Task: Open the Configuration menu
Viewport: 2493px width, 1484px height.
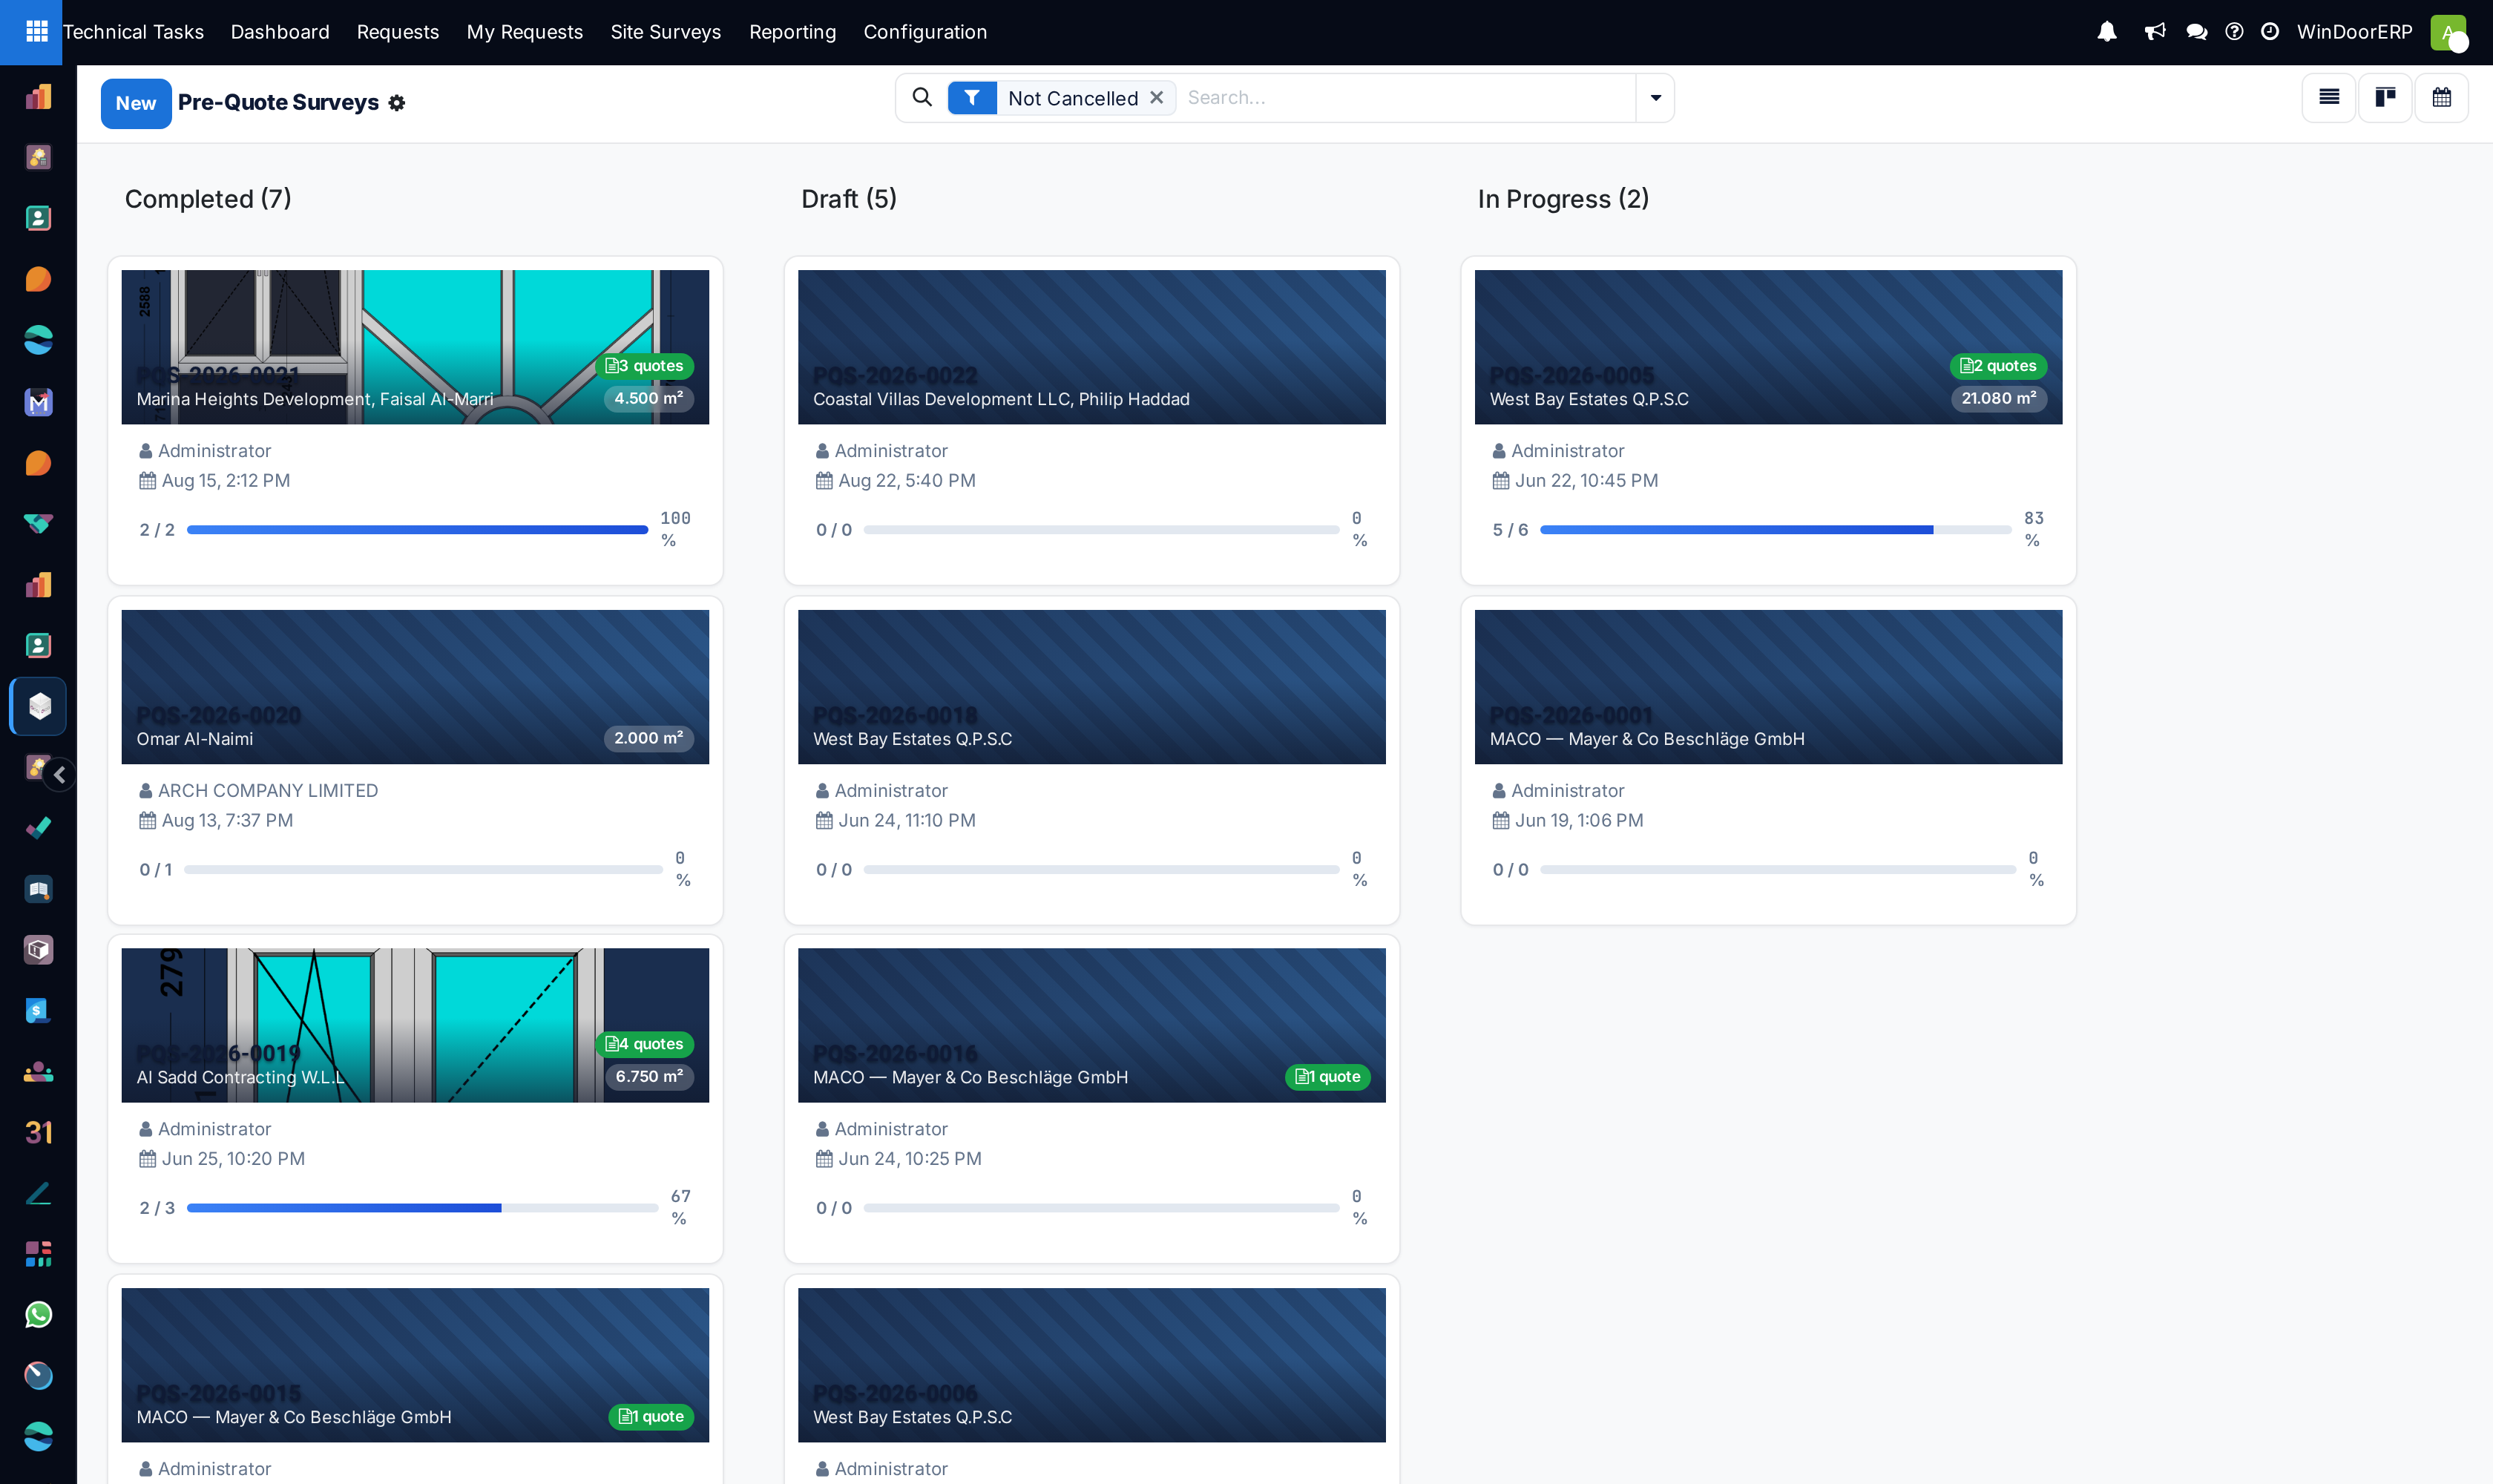Action: click(x=925, y=32)
